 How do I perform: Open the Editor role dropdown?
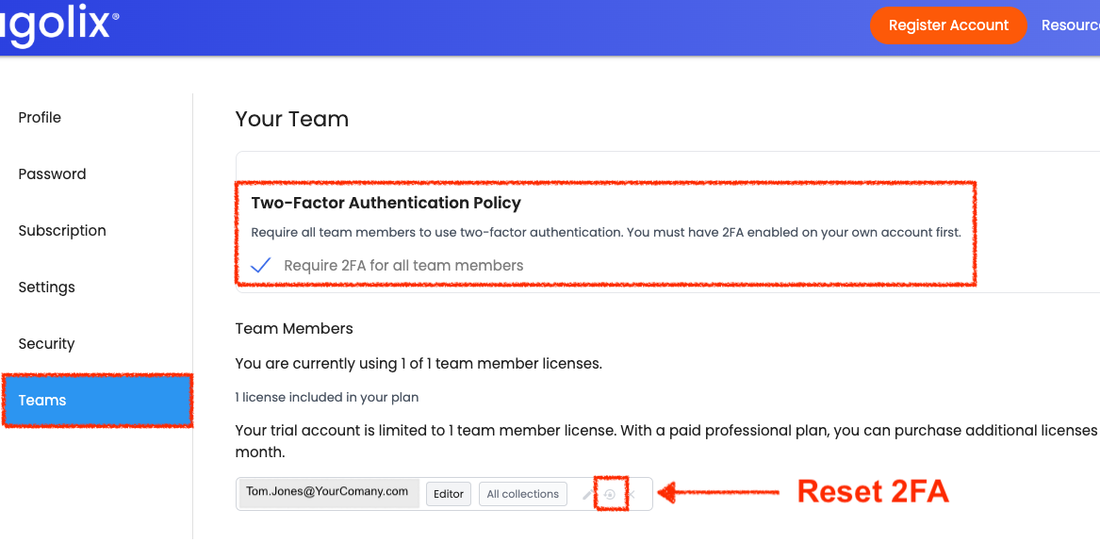pyautogui.click(x=448, y=494)
